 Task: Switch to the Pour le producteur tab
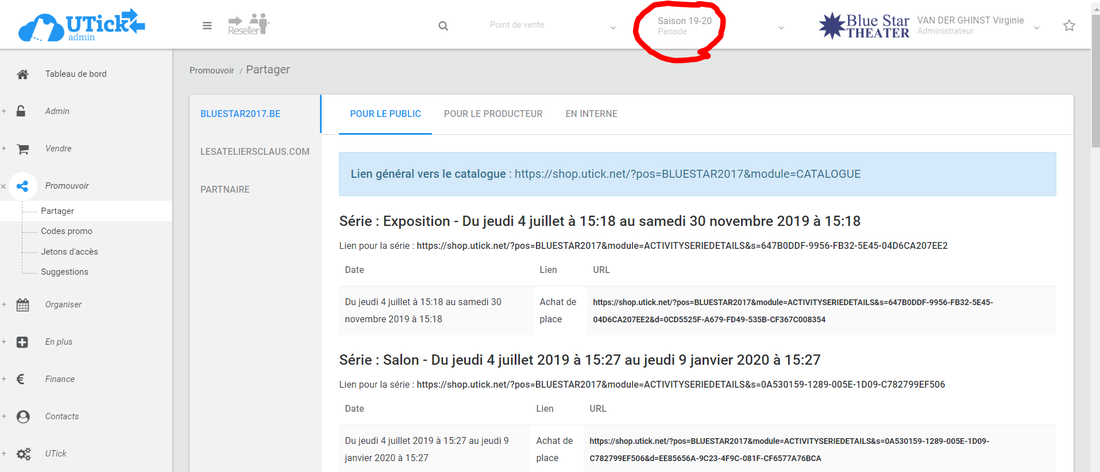[x=493, y=114]
